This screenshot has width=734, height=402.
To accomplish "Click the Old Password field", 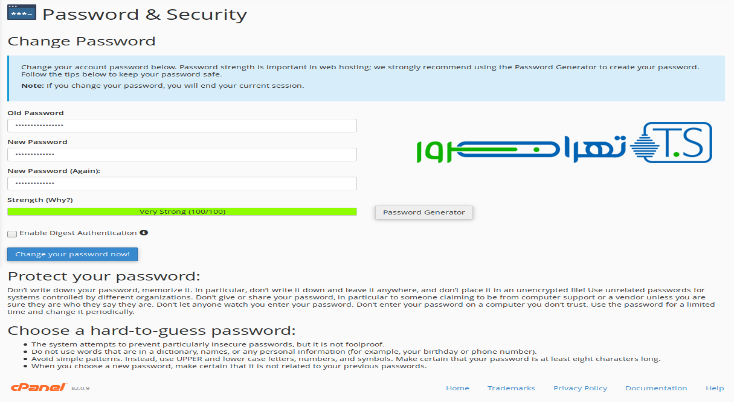I will (182, 126).
